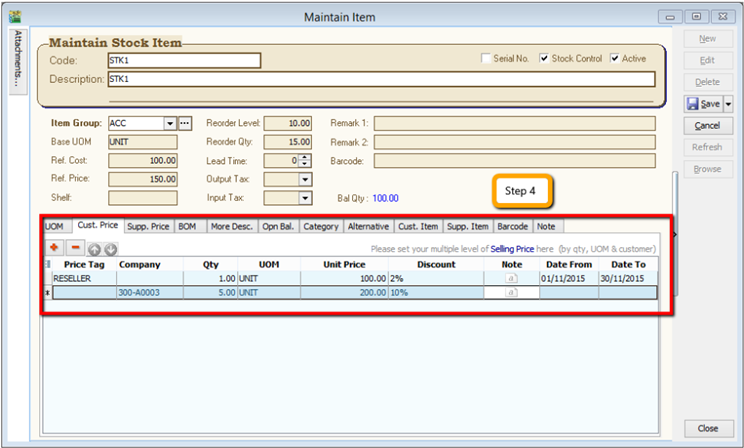
Task: Open the Lead Time spinner arrows
Action: click(306, 160)
